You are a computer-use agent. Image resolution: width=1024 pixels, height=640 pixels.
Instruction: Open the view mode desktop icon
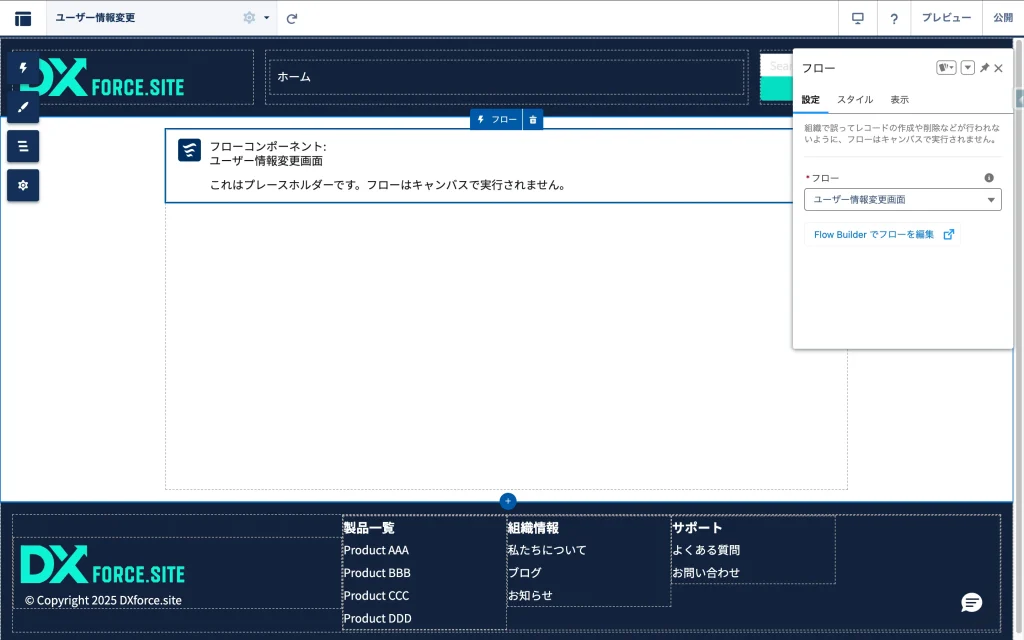pos(857,18)
